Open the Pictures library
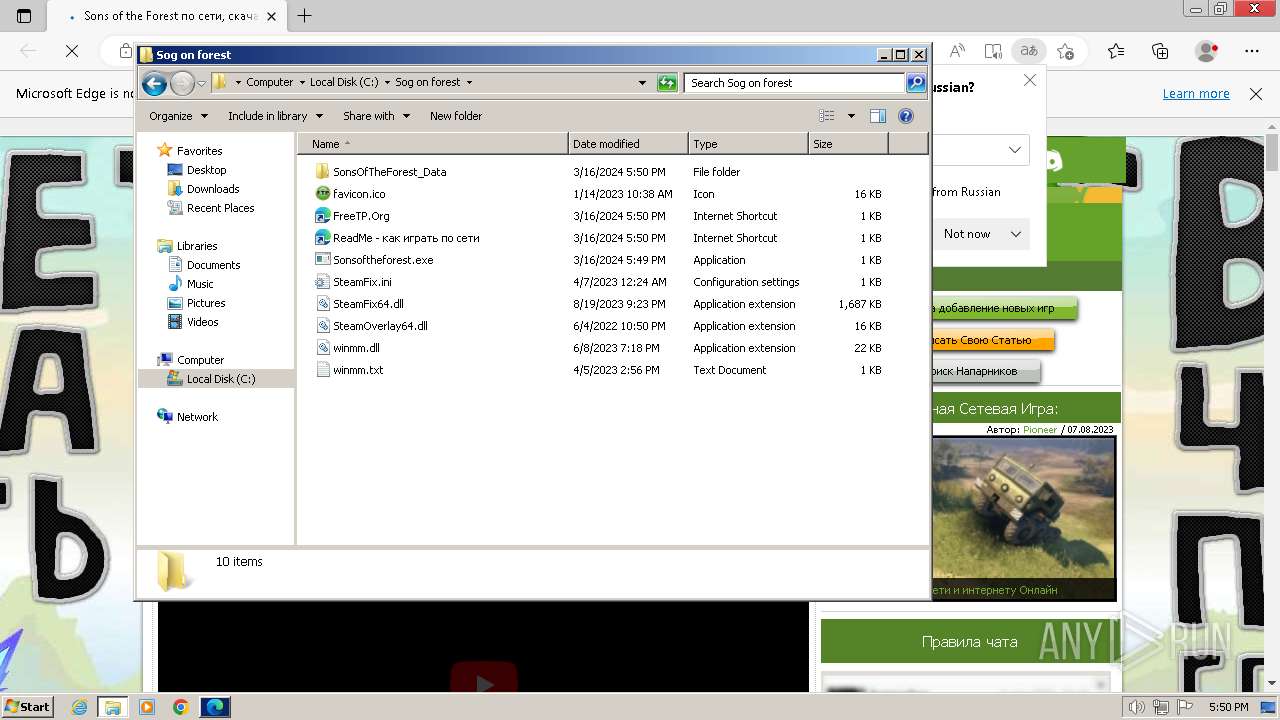This screenshot has width=1280, height=720. coord(206,303)
